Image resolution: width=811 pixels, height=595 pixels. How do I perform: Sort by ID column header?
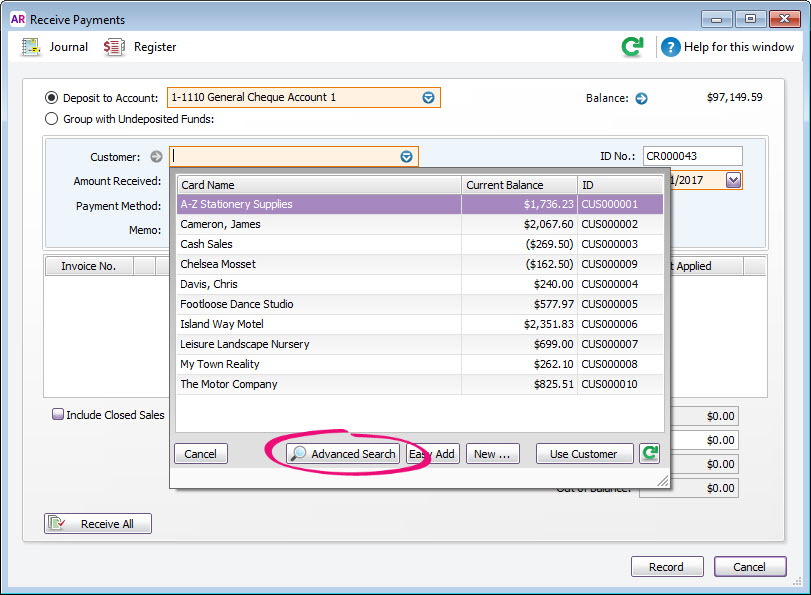click(620, 185)
